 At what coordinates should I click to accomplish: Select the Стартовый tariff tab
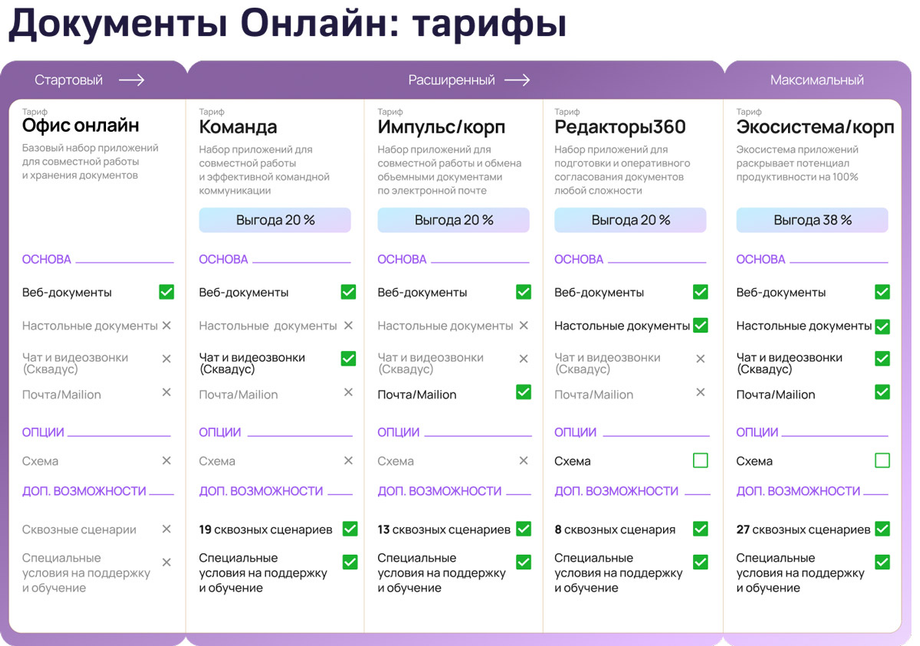pos(69,80)
